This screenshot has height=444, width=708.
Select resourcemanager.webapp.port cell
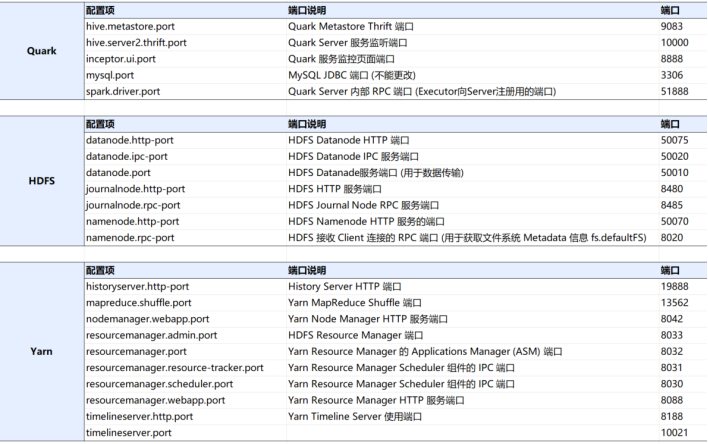[185, 401]
